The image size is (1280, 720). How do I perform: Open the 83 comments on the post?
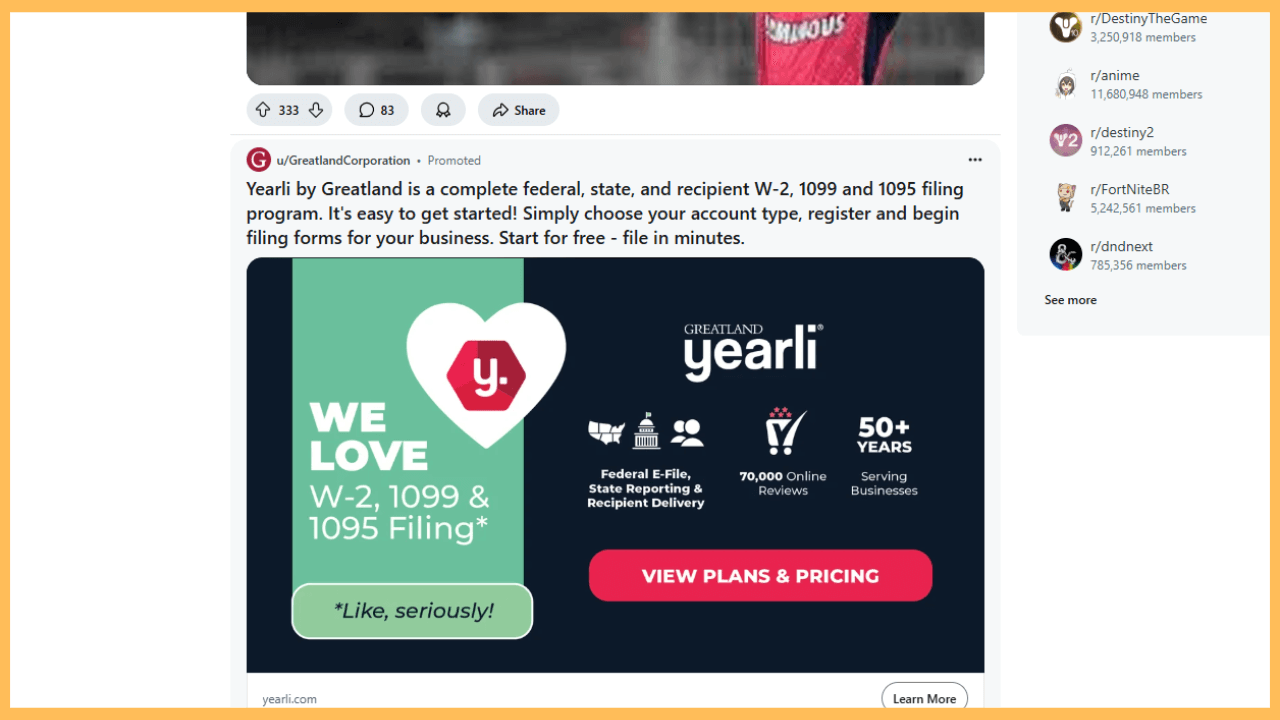376,110
